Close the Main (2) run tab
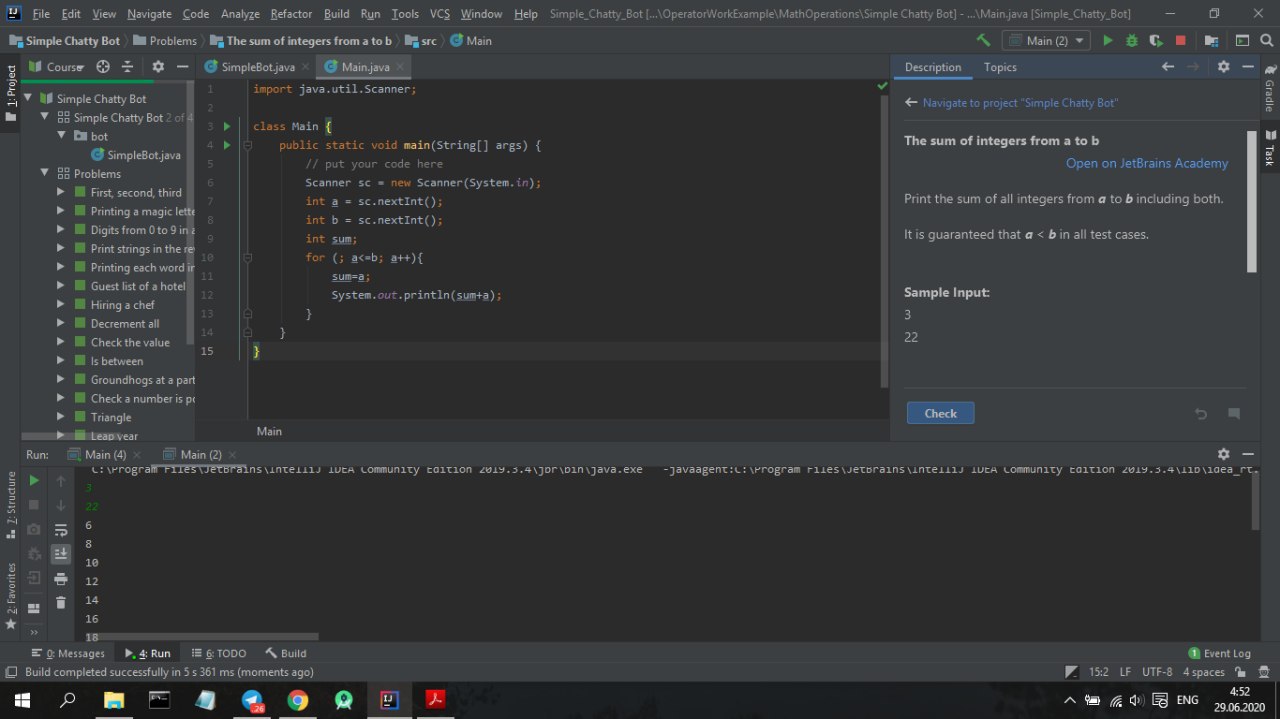 tap(232, 455)
